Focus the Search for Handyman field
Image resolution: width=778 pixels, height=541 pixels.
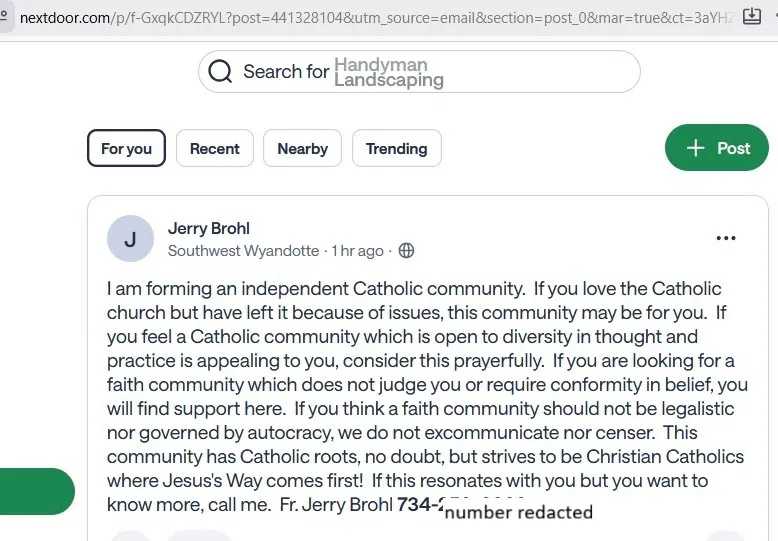[440, 72]
